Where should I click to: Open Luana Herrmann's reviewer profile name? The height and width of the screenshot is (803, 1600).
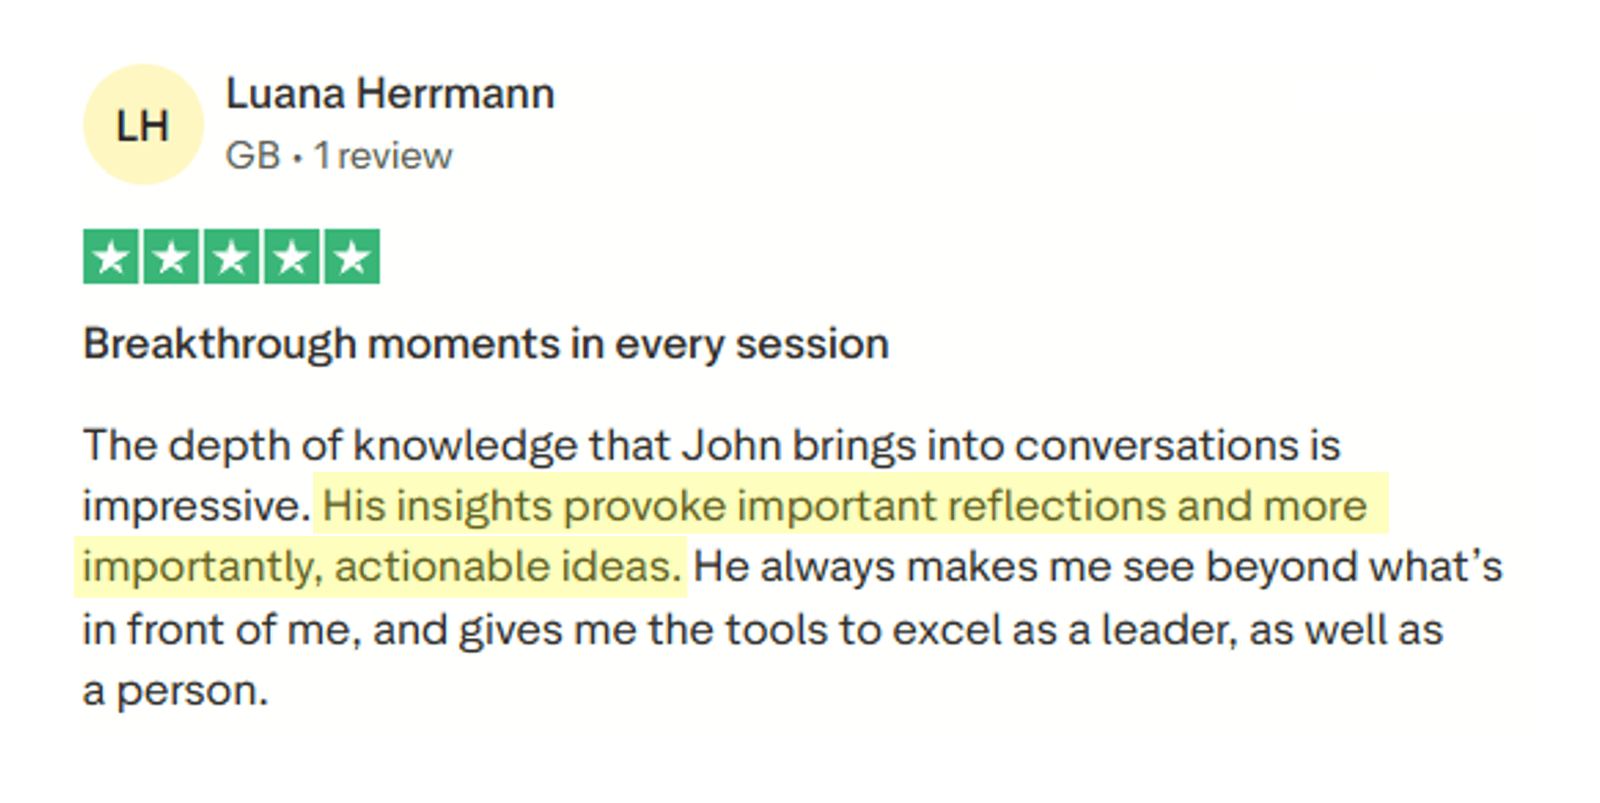pyautogui.click(x=389, y=94)
